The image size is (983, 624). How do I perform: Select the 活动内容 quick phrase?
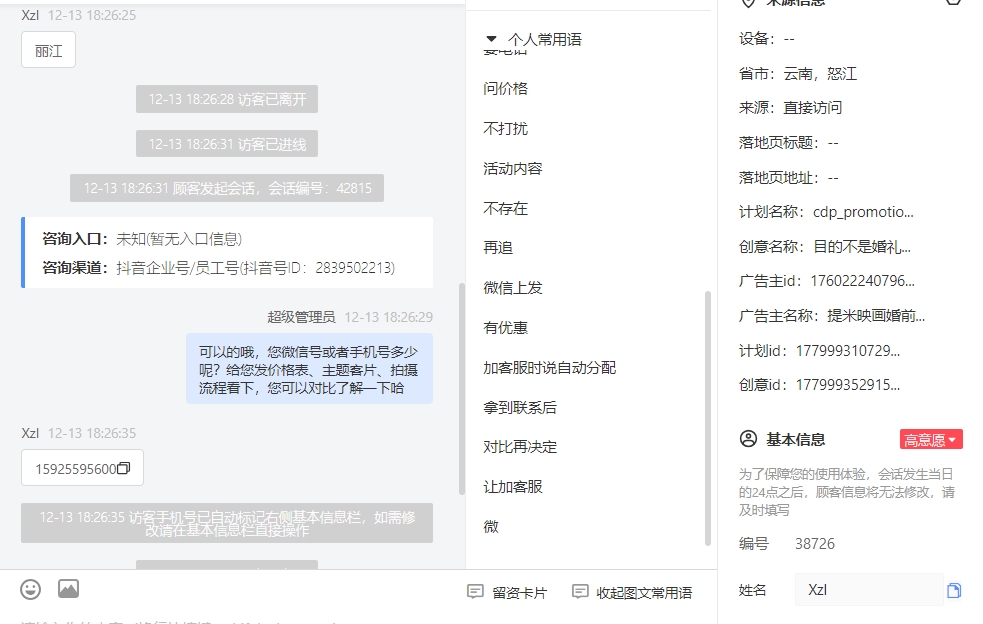[x=513, y=169]
